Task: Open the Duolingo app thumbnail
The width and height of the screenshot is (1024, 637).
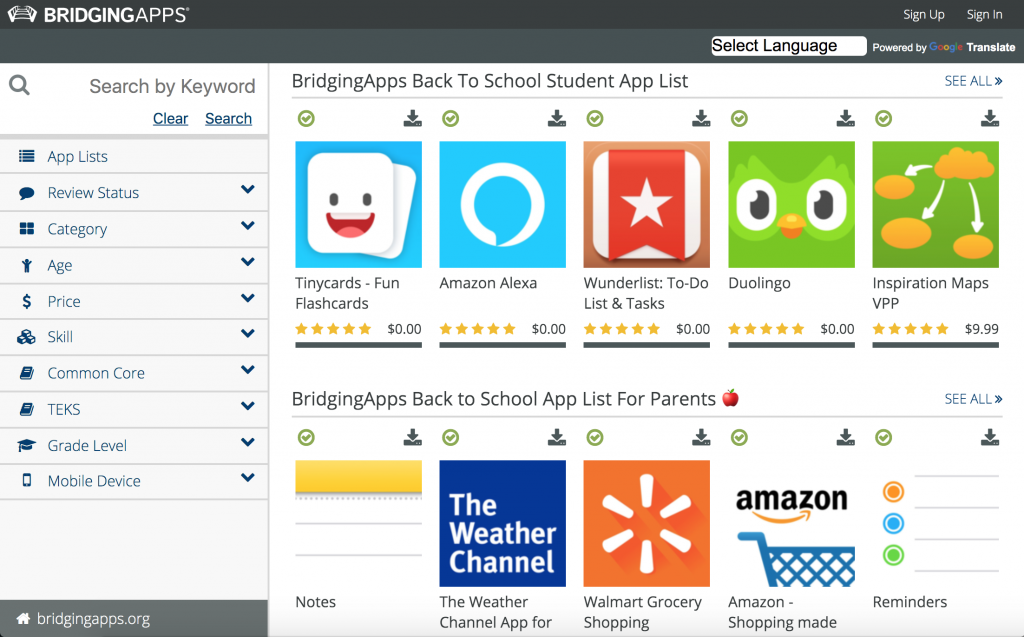Action: pos(792,204)
